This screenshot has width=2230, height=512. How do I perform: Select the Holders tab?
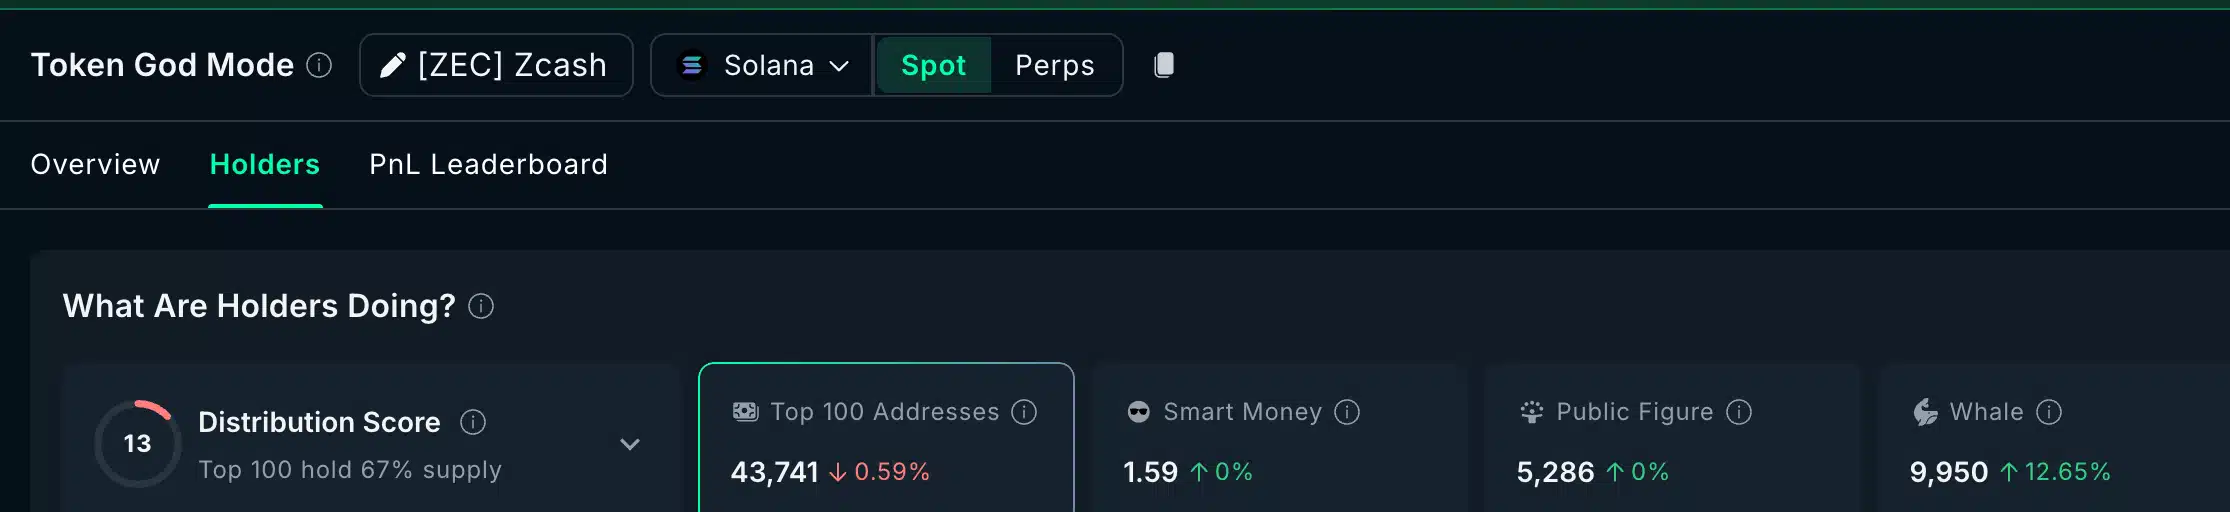point(265,164)
